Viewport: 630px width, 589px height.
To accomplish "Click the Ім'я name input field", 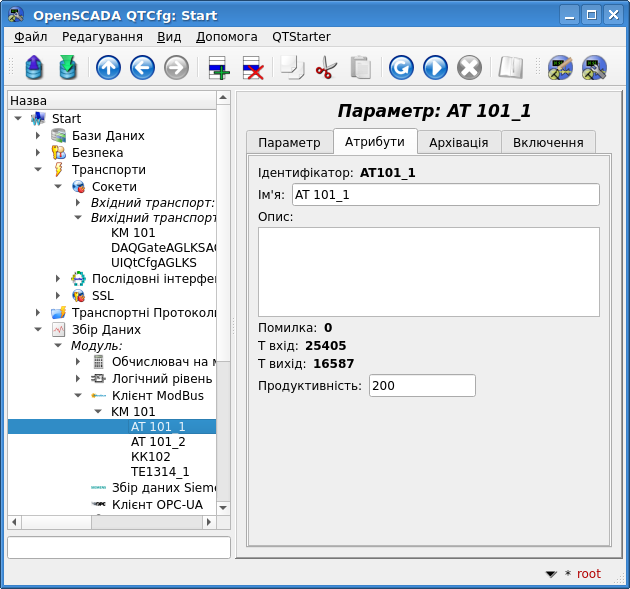I will coord(446,195).
